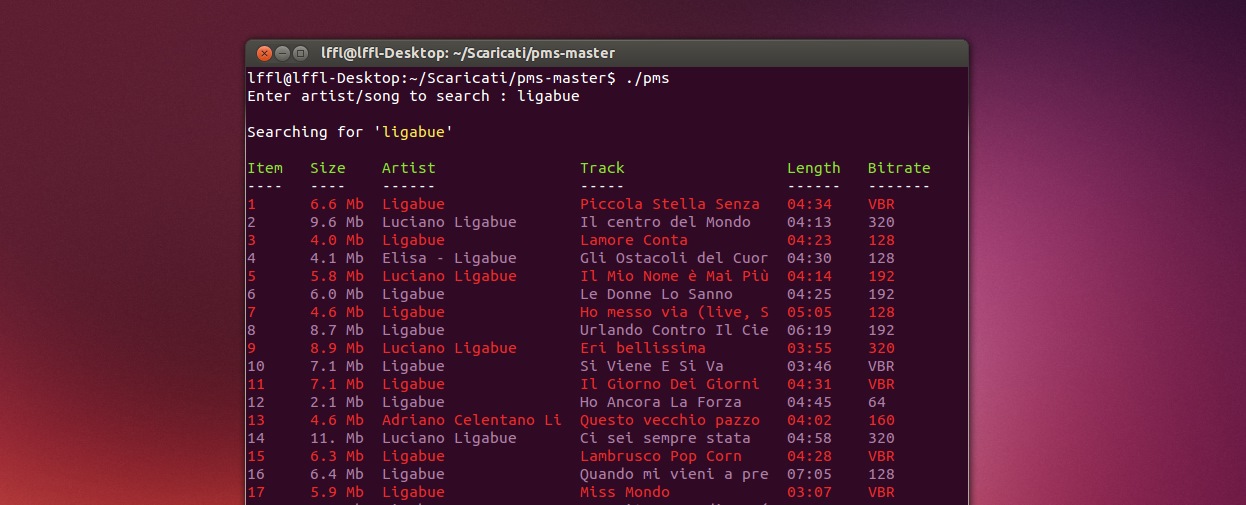Select track Si Viene E Si Va
This screenshot has width=1246, height=505.
(x=652, y=366)
